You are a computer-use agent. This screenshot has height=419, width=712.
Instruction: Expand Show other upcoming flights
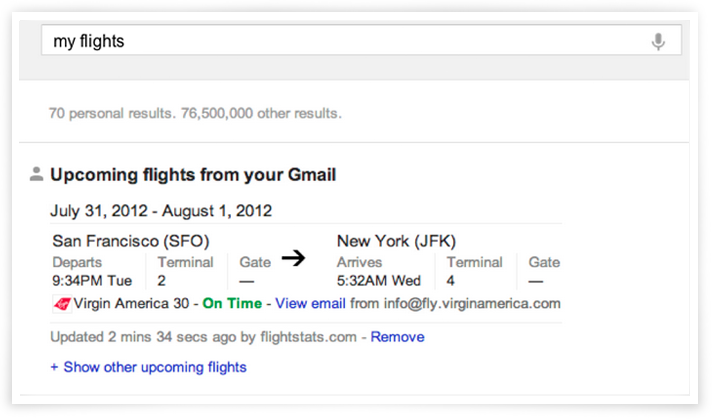pos(148,367)
